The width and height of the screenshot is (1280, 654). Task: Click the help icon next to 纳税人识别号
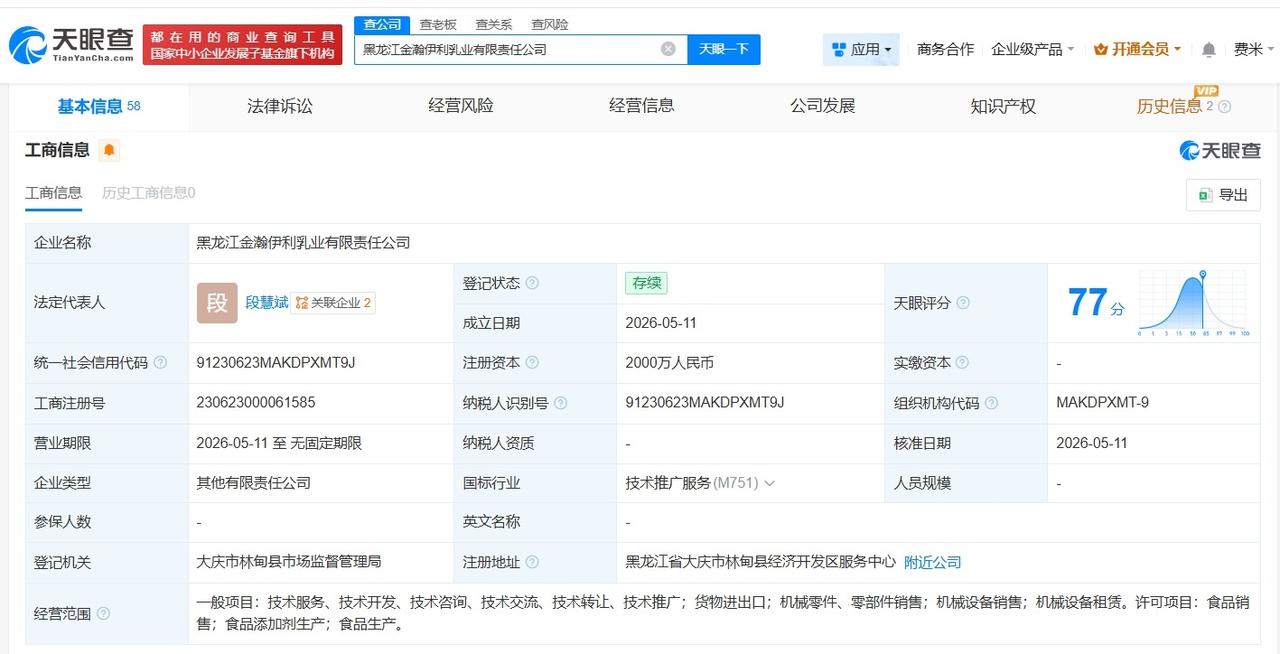pyautogui.click(x=560, y=403)
